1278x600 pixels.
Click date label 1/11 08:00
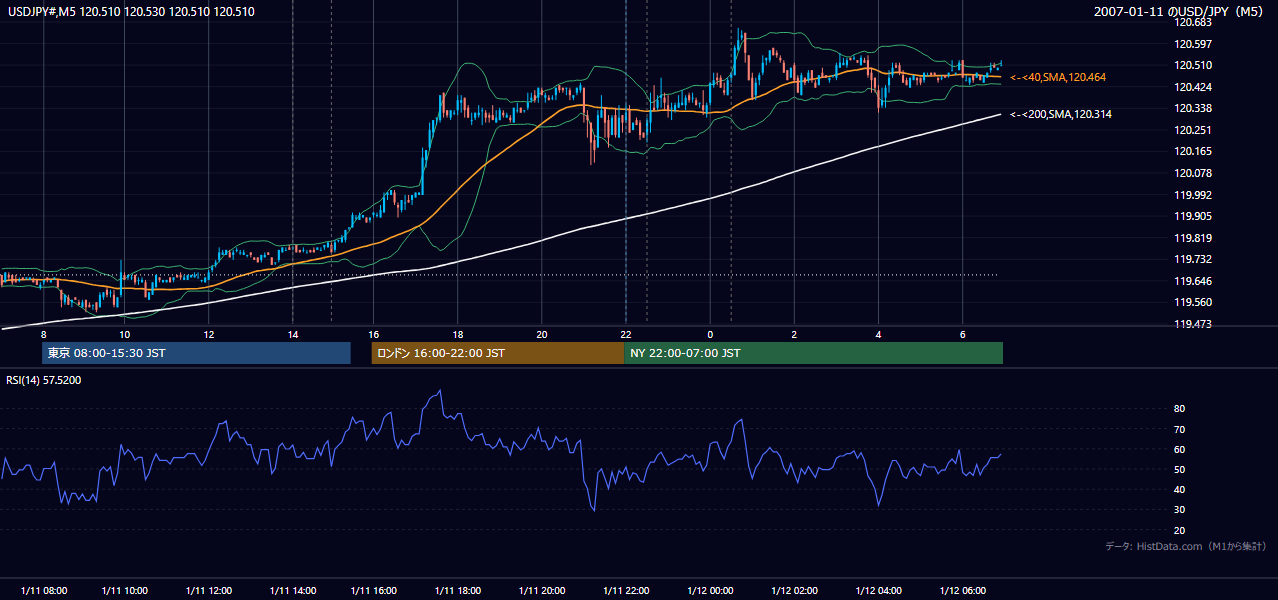(43, 591)
